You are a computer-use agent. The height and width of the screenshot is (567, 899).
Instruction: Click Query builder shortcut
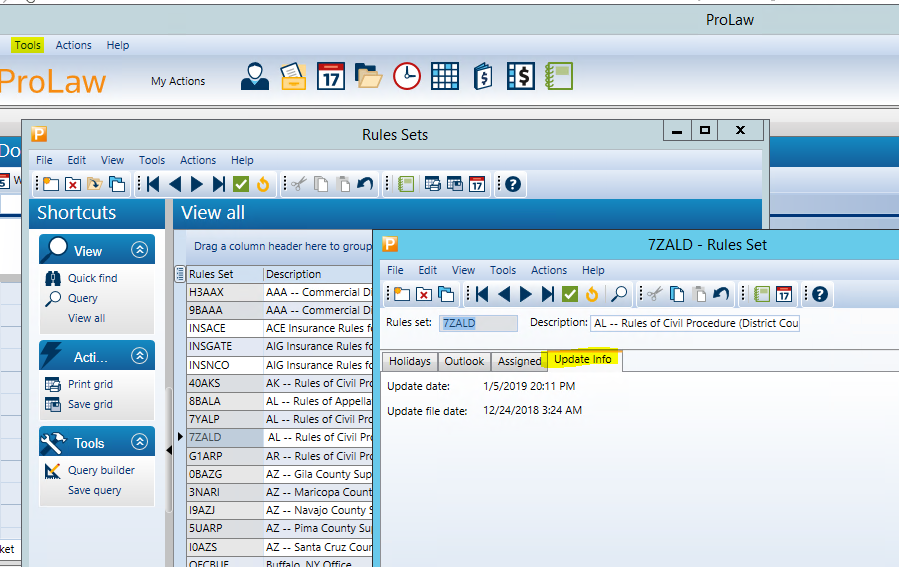point(101,470)
